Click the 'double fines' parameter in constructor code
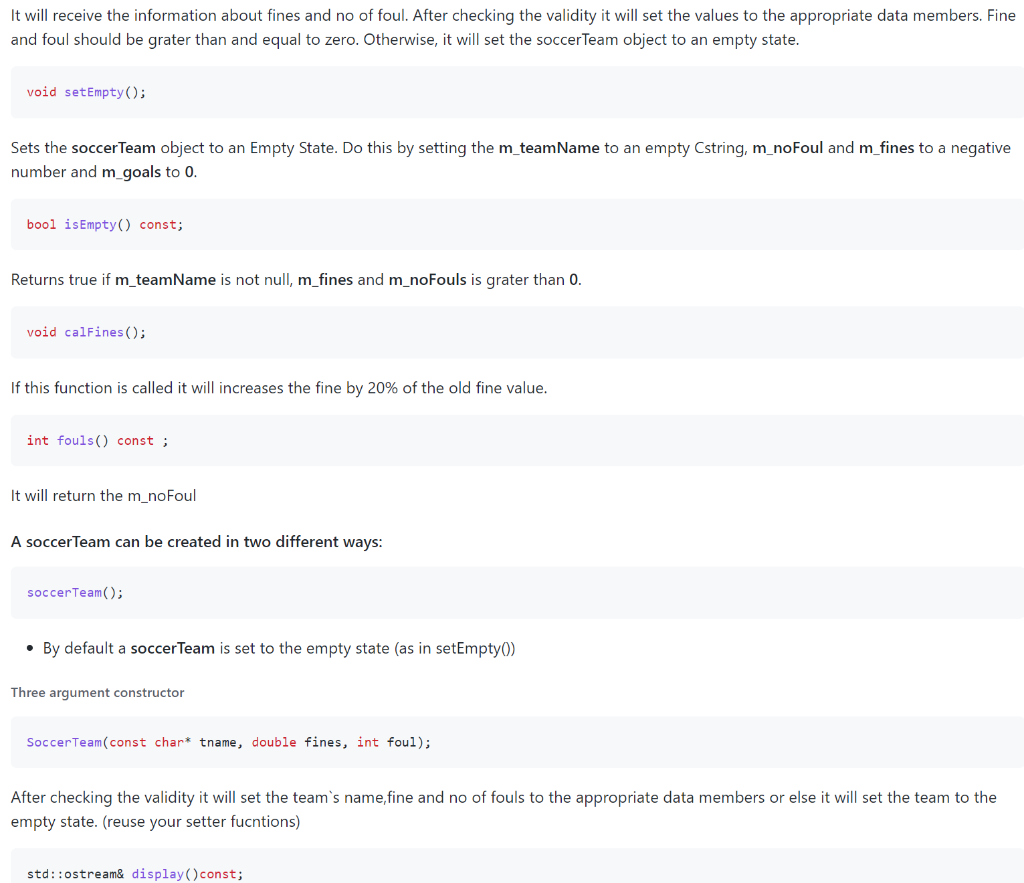 tap(296, 743)
